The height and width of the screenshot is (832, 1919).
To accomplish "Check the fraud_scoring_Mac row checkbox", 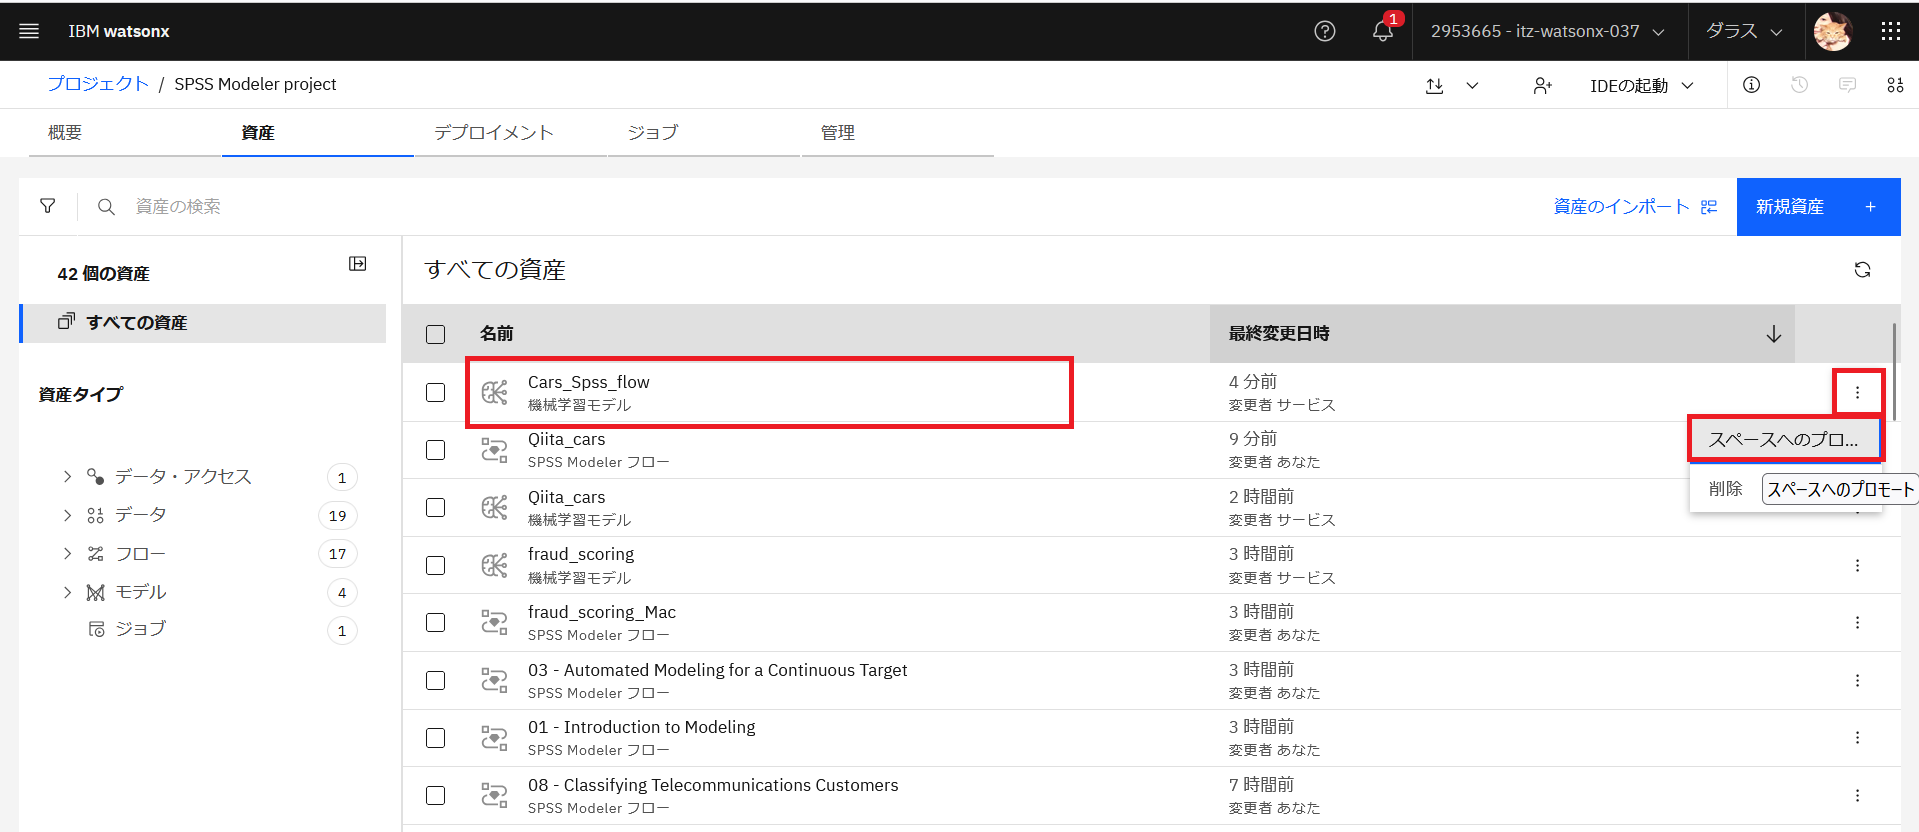I will 435,622.
